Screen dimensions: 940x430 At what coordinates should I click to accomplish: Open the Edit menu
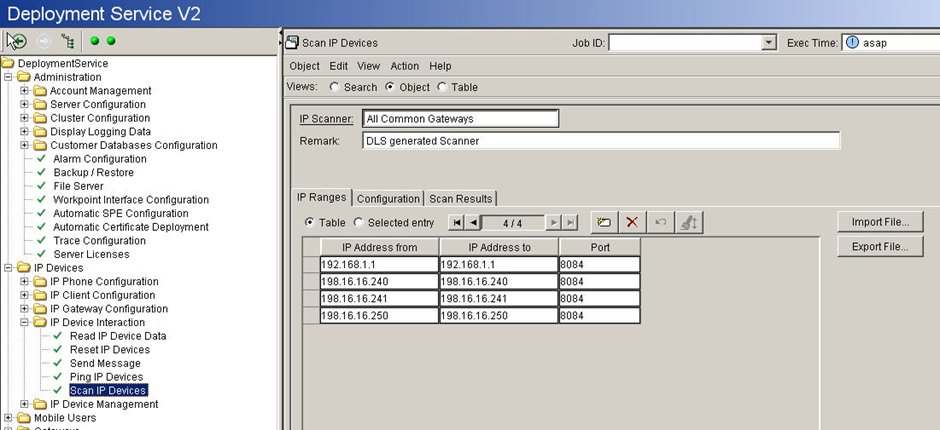click(339, 66)
